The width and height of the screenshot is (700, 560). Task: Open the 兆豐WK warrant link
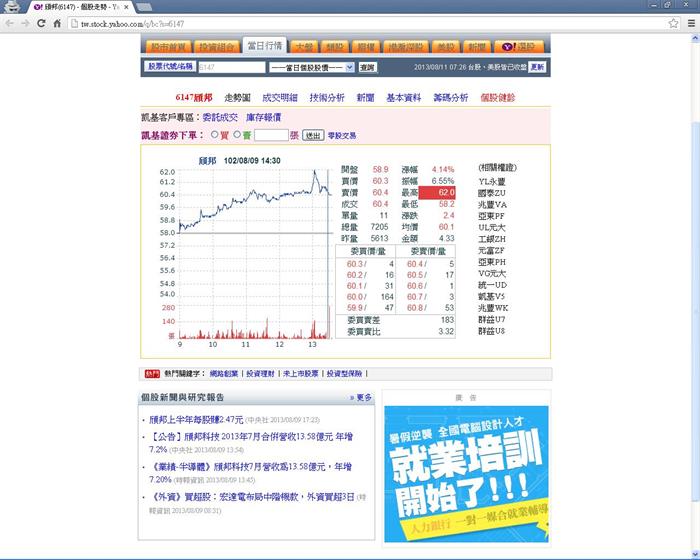pos(493,308)
